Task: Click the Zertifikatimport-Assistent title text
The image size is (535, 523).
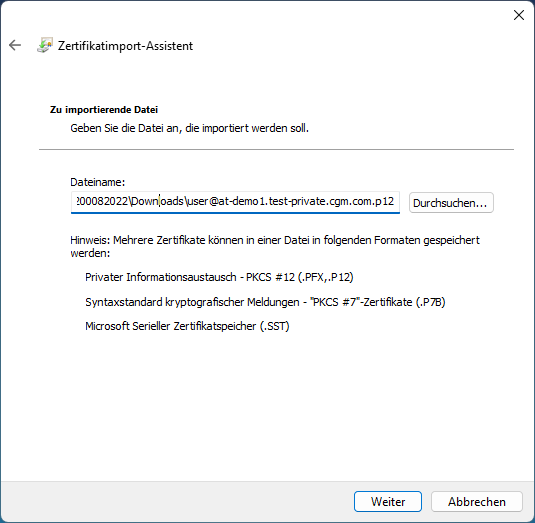Action: click(x=125, y=46)
